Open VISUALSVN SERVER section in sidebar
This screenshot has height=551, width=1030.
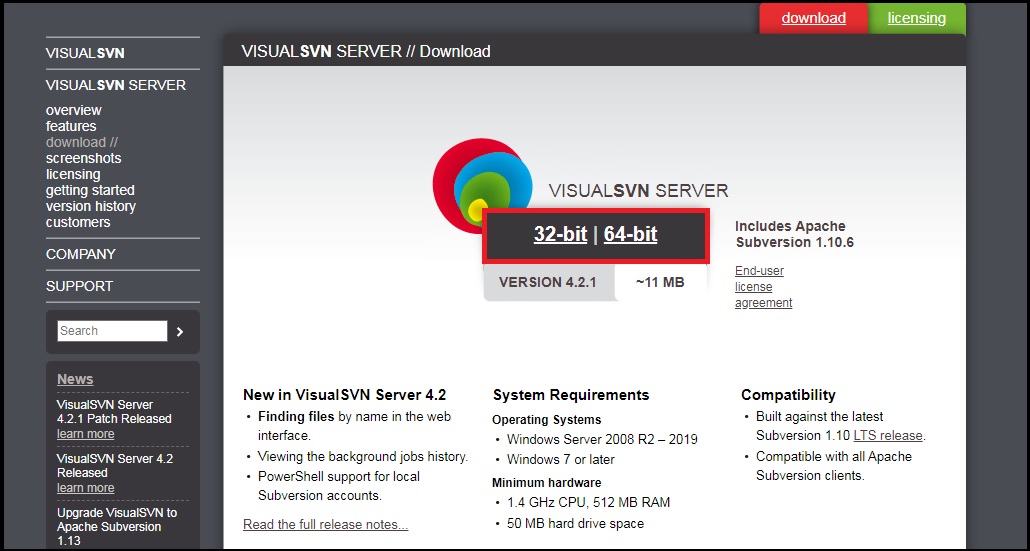click(x=116, y=85)
